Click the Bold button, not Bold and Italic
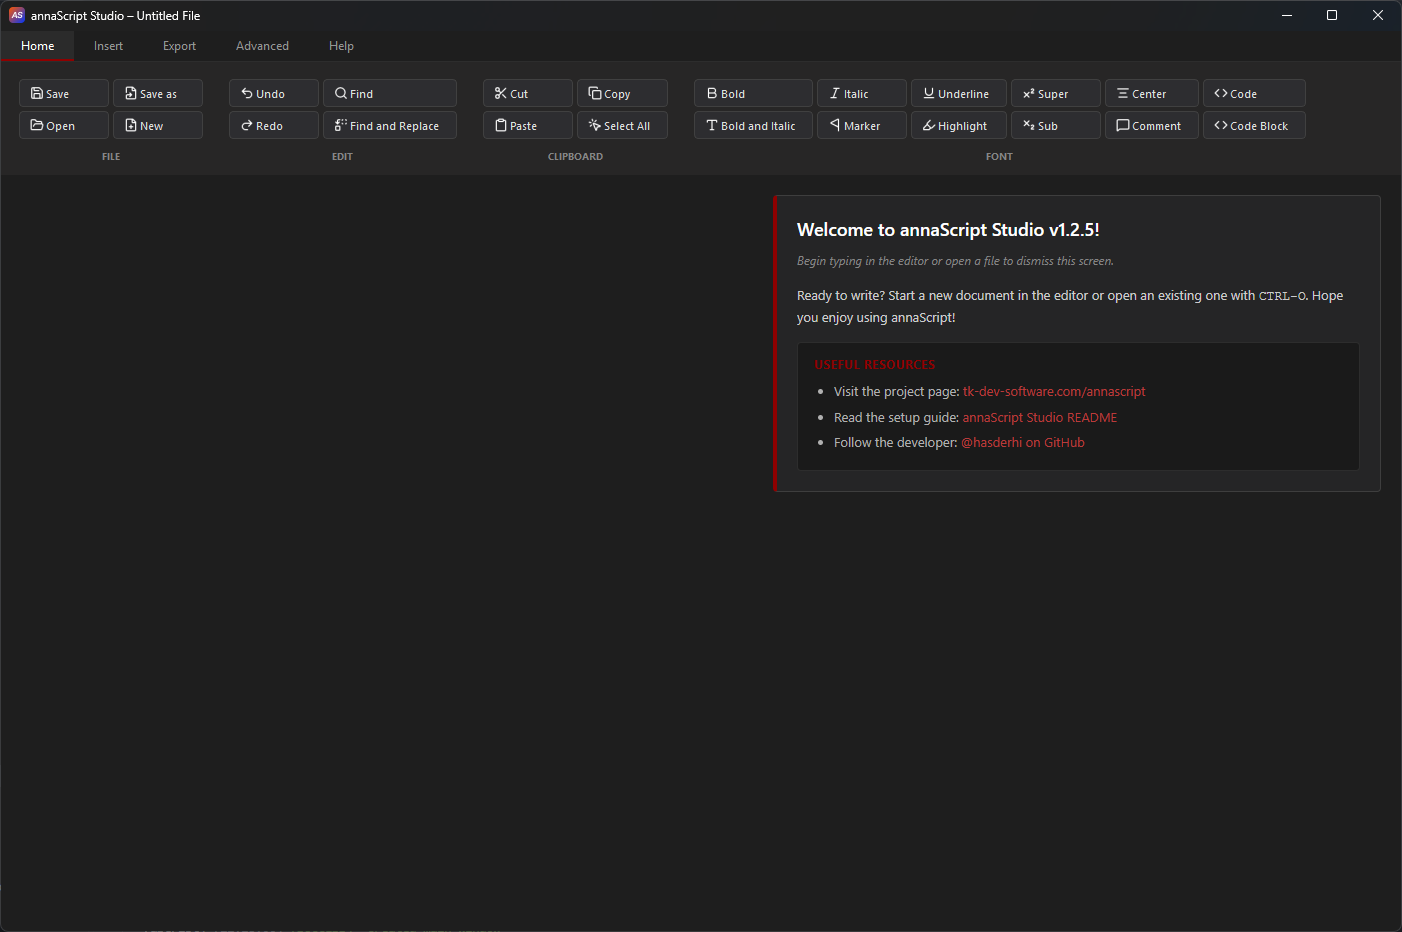Viewport: 1402px width, 932px height. tap(753, 93)
